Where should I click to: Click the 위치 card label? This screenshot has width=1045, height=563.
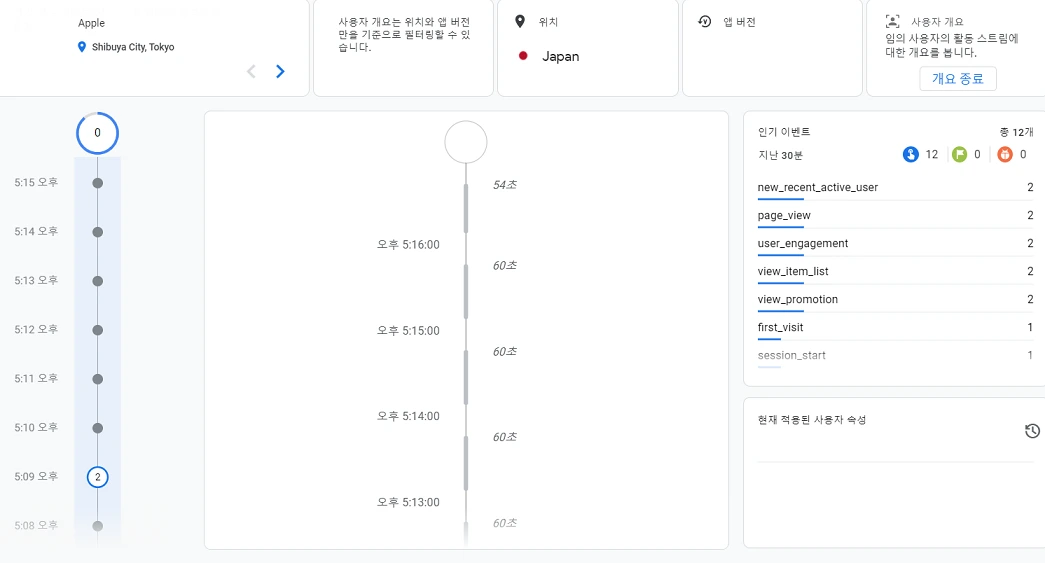tap(548, 22)
